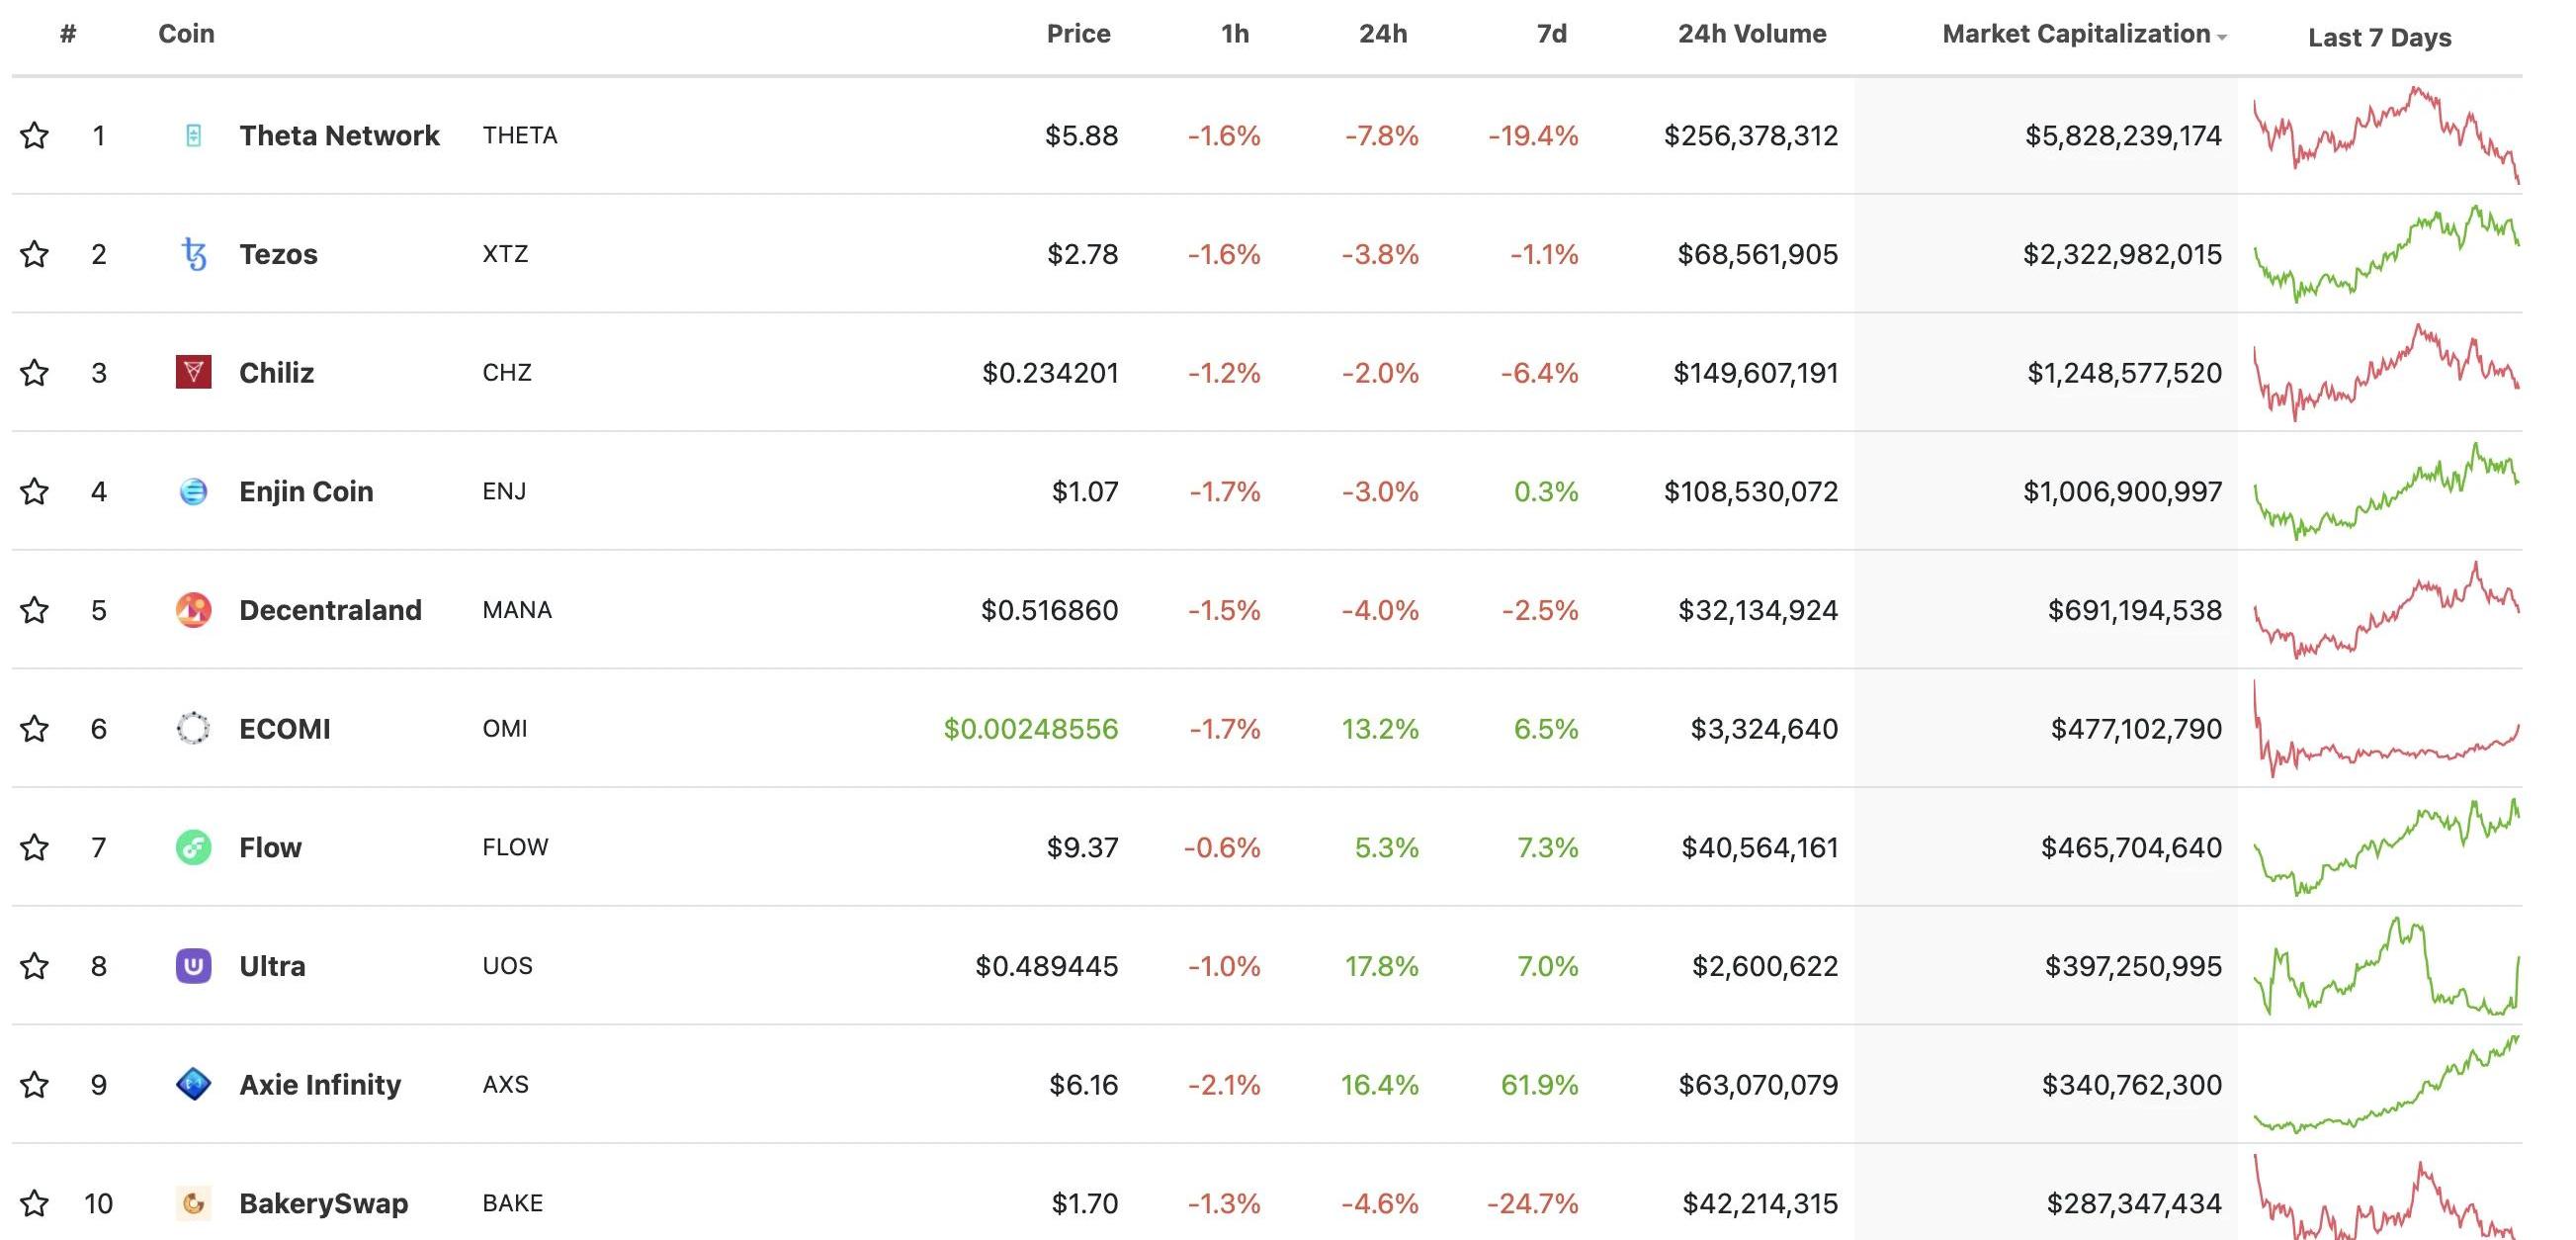Viewport: 2576px width, 1240px height.
Task: Click the red Chiliz logo
Action: (193, 372)
